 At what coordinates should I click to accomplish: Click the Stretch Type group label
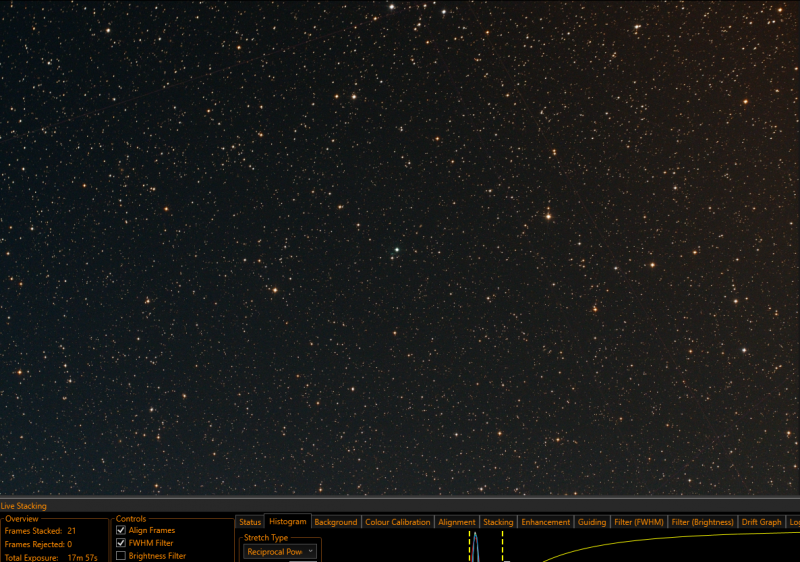point(266,538)
